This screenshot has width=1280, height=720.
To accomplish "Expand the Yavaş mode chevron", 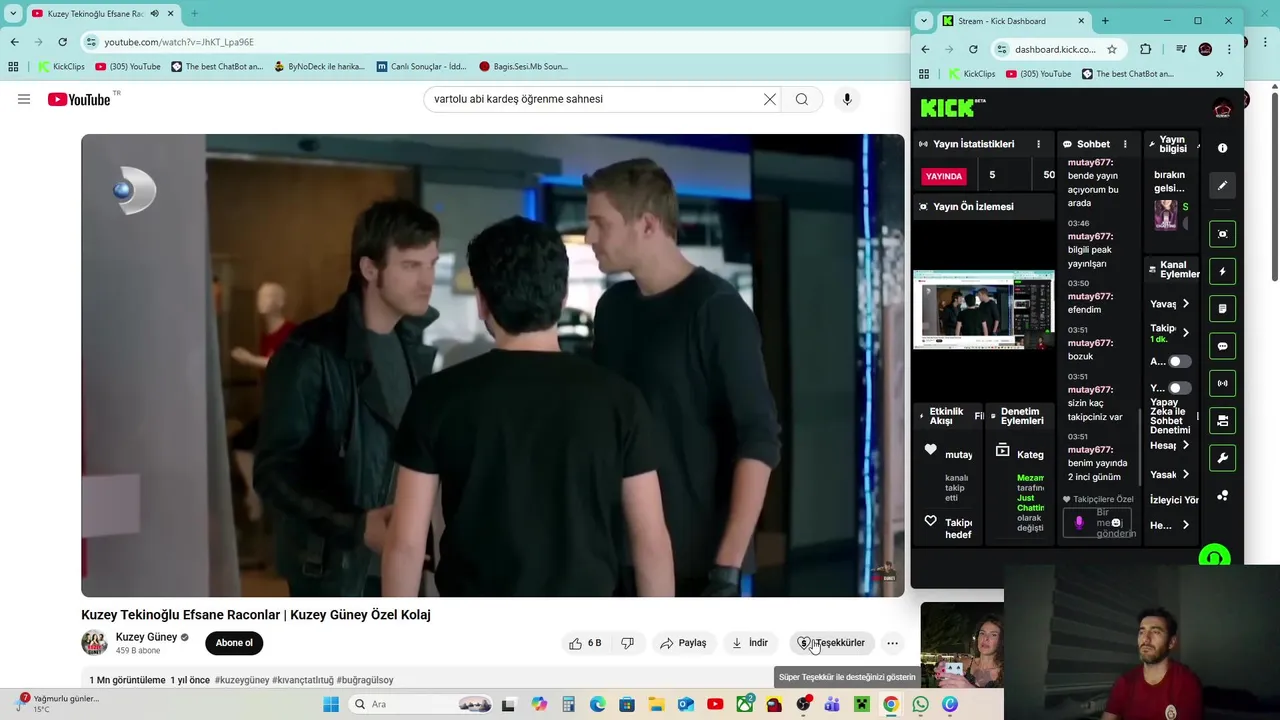I will (1186, 304).
